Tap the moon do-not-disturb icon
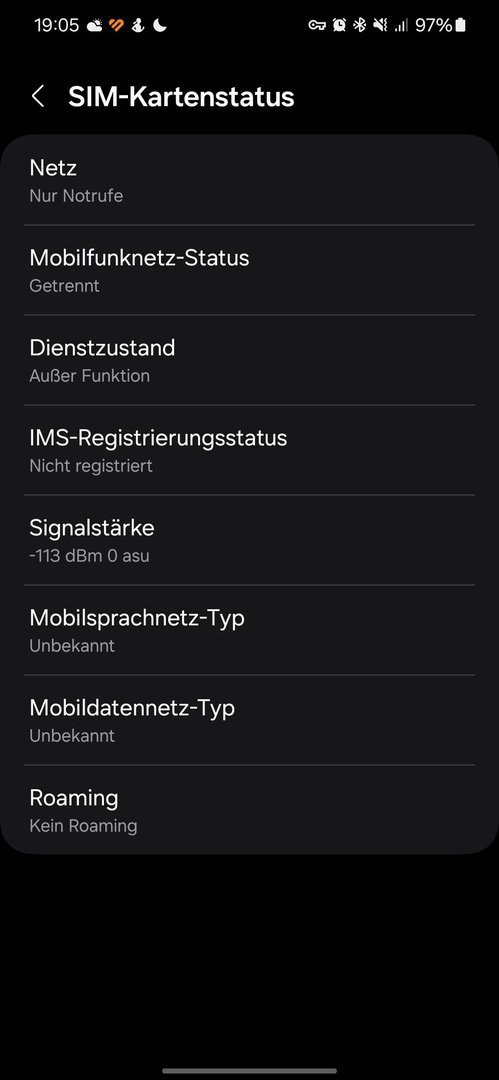 tap(160, 25)
